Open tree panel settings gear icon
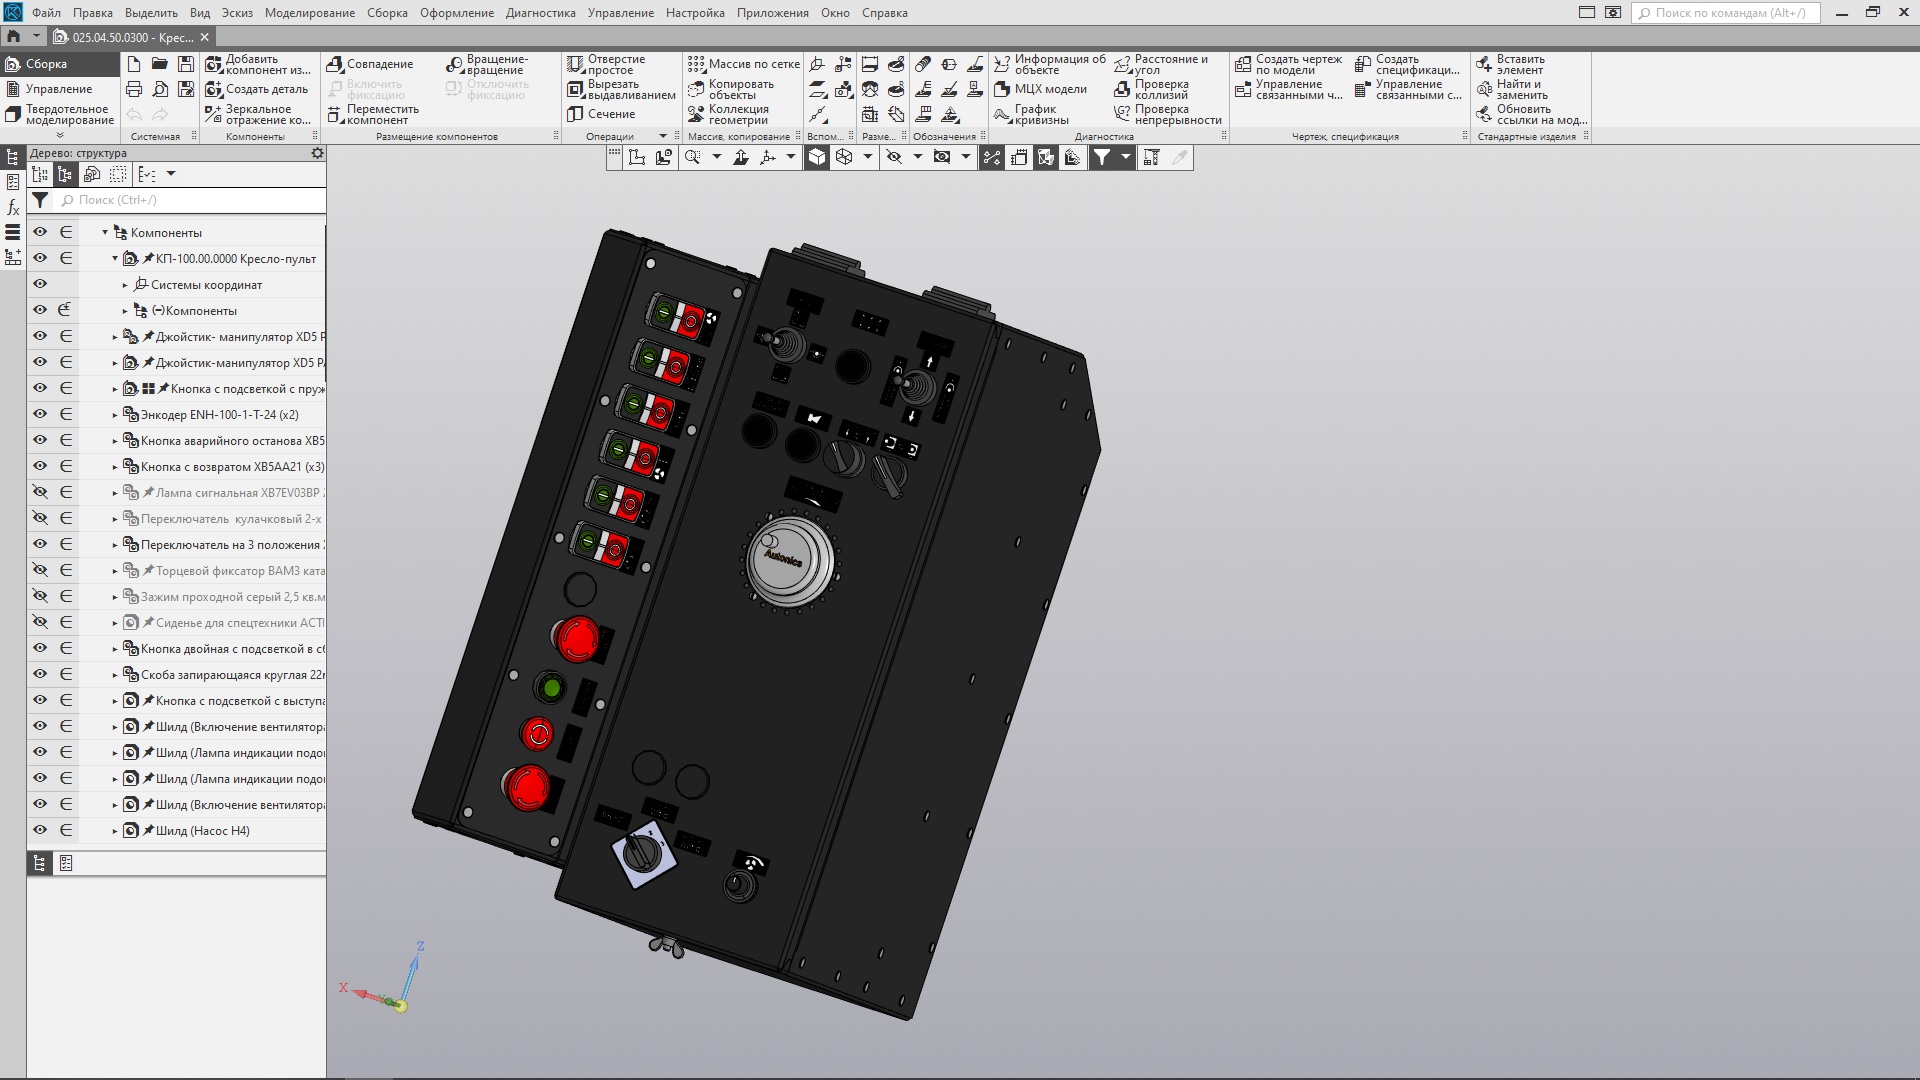1920x1080 pixels. pos(317,153)
